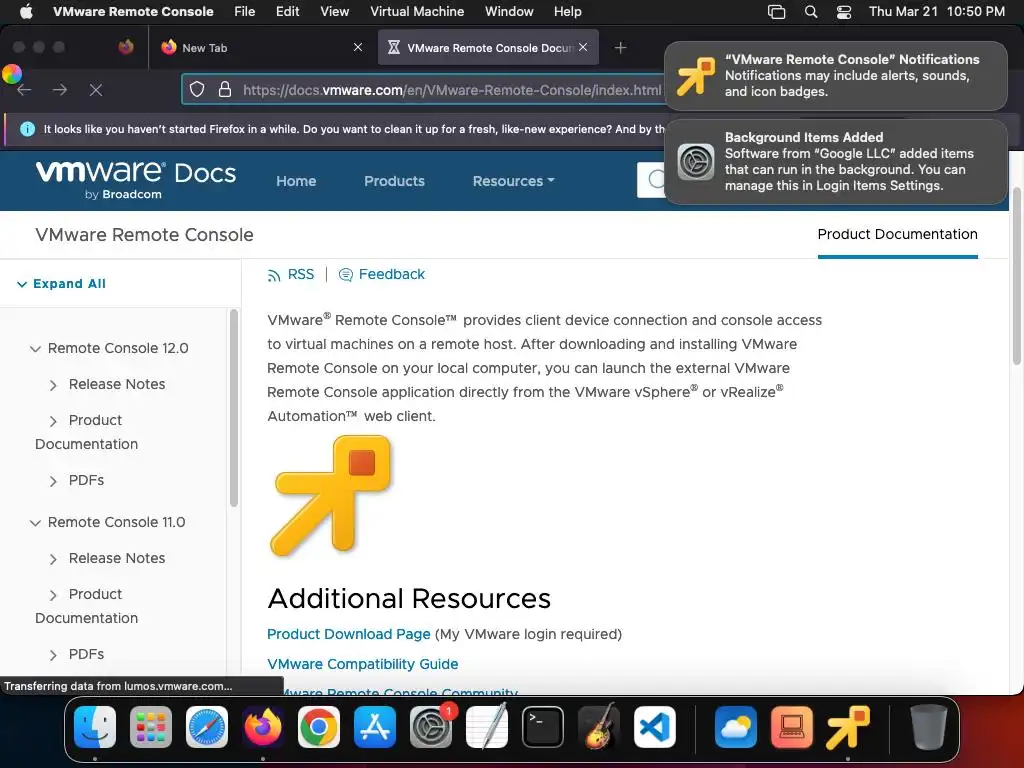The image size is (1024, 768).
Task: Open the Help menu
Action: (x=568, y=11)
